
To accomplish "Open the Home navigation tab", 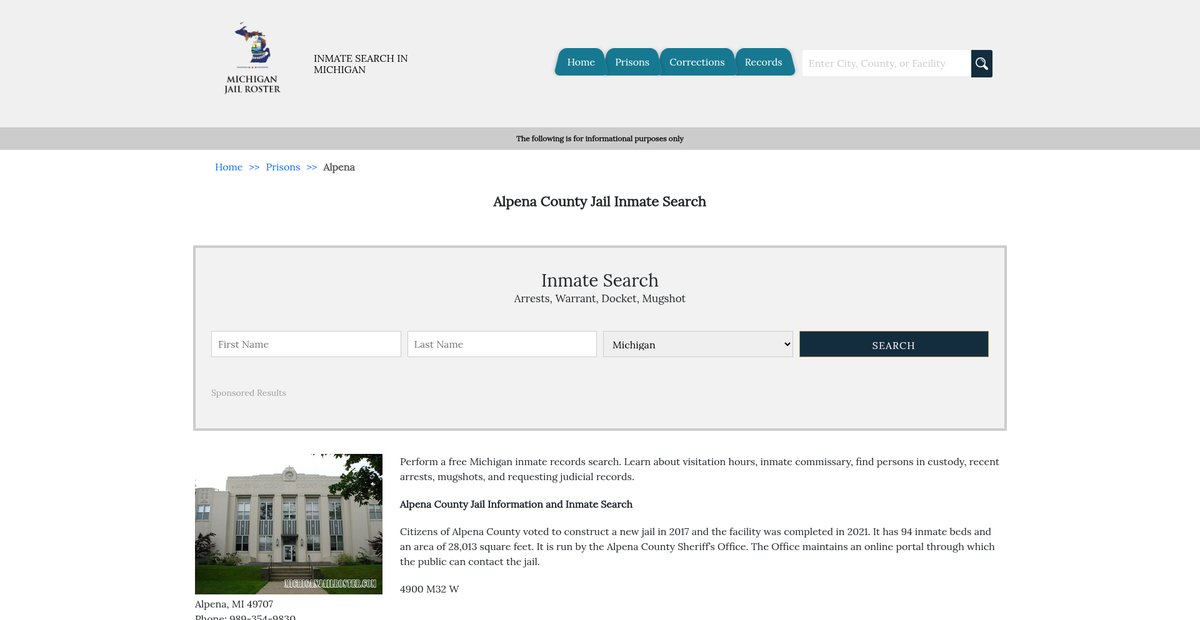I will (x=580, y=62).
